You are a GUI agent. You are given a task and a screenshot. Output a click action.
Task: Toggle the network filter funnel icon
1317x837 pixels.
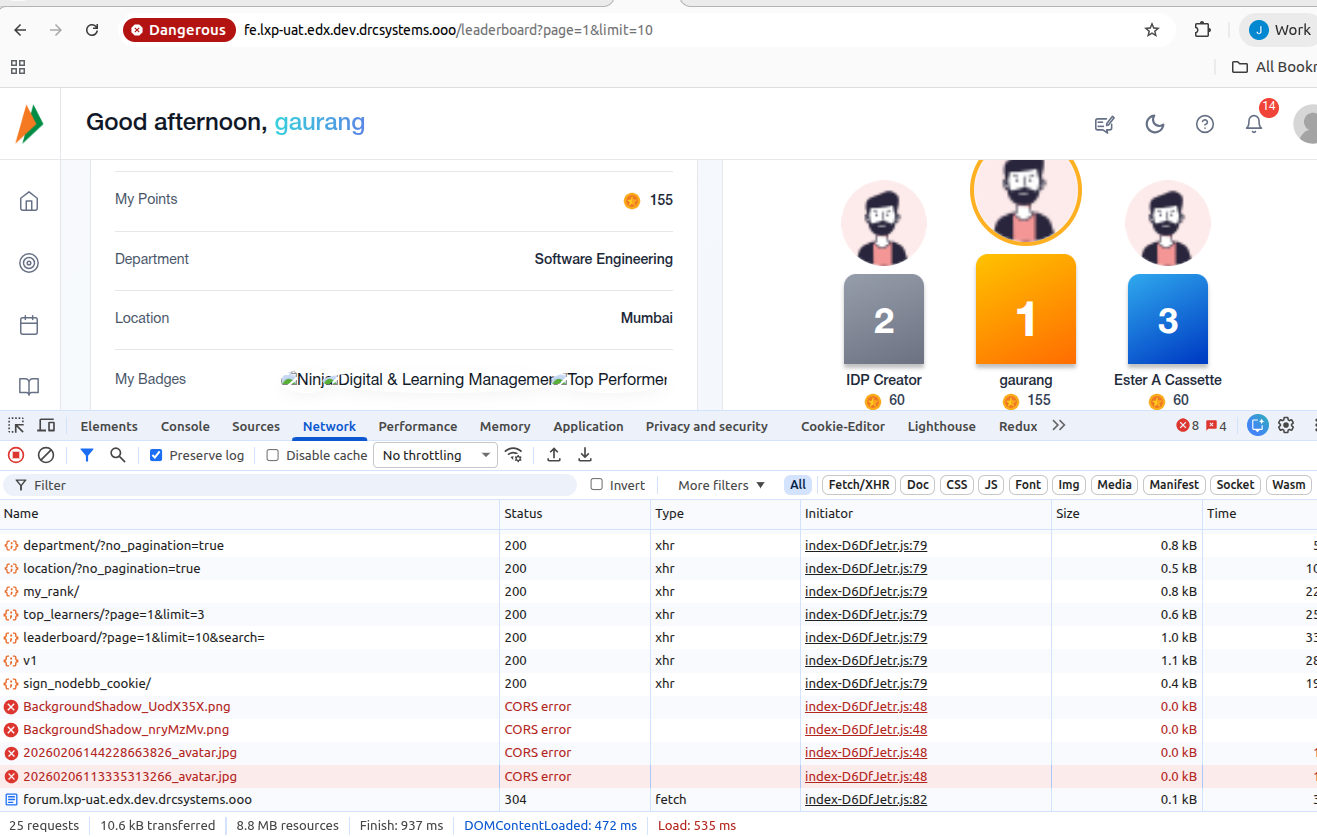point(87,455)
